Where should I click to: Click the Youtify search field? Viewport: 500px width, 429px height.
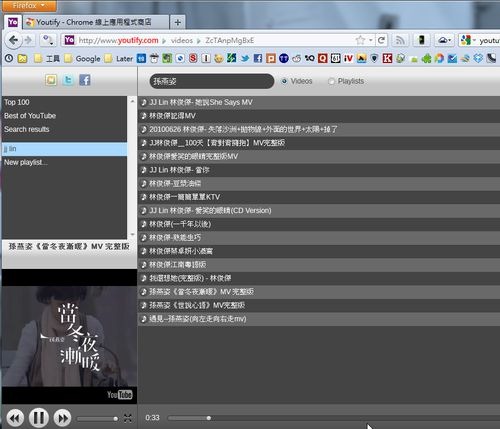212,81
